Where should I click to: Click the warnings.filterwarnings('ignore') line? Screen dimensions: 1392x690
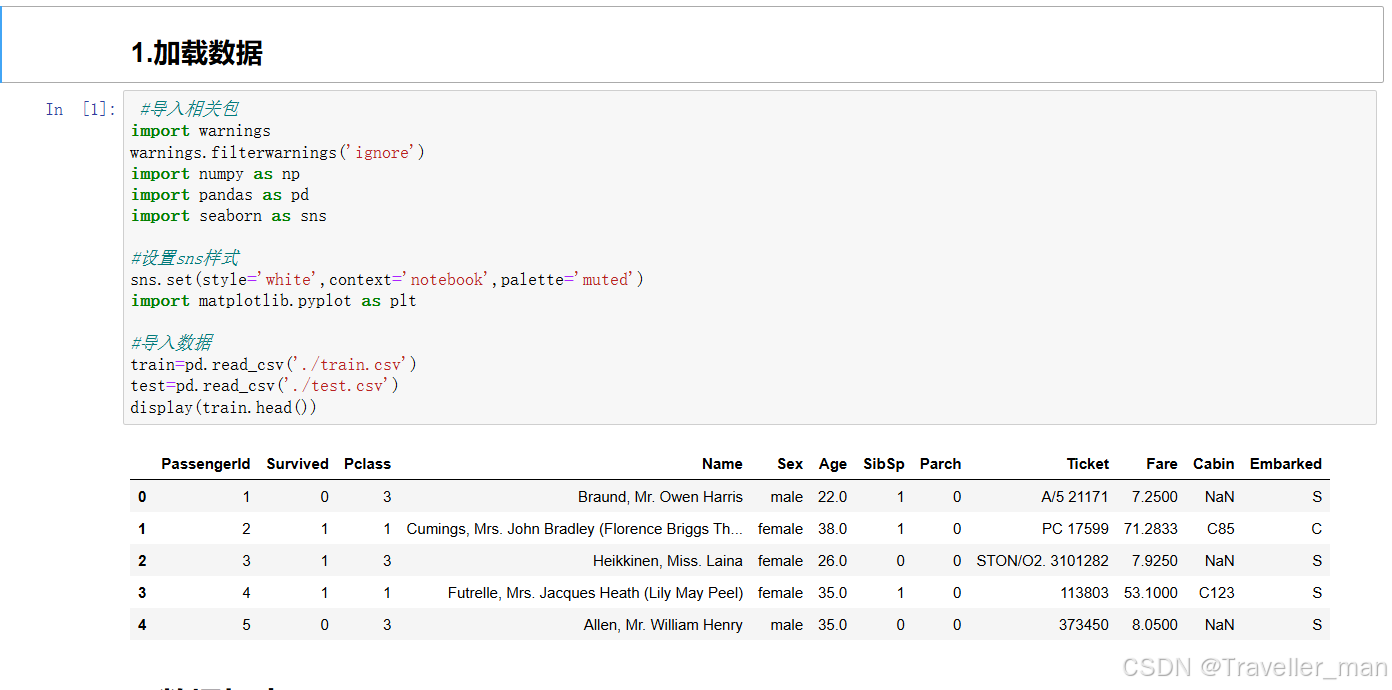[x=278, y=152]
